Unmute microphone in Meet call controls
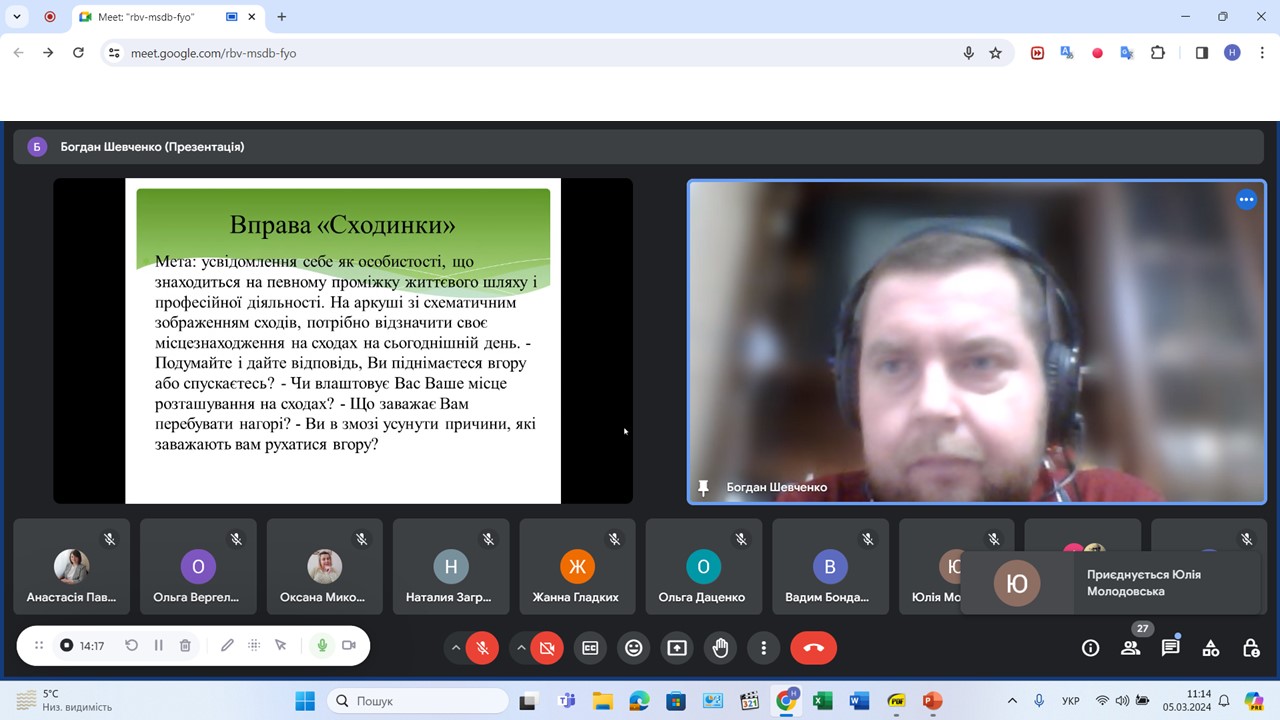 [x=482, y=648]
